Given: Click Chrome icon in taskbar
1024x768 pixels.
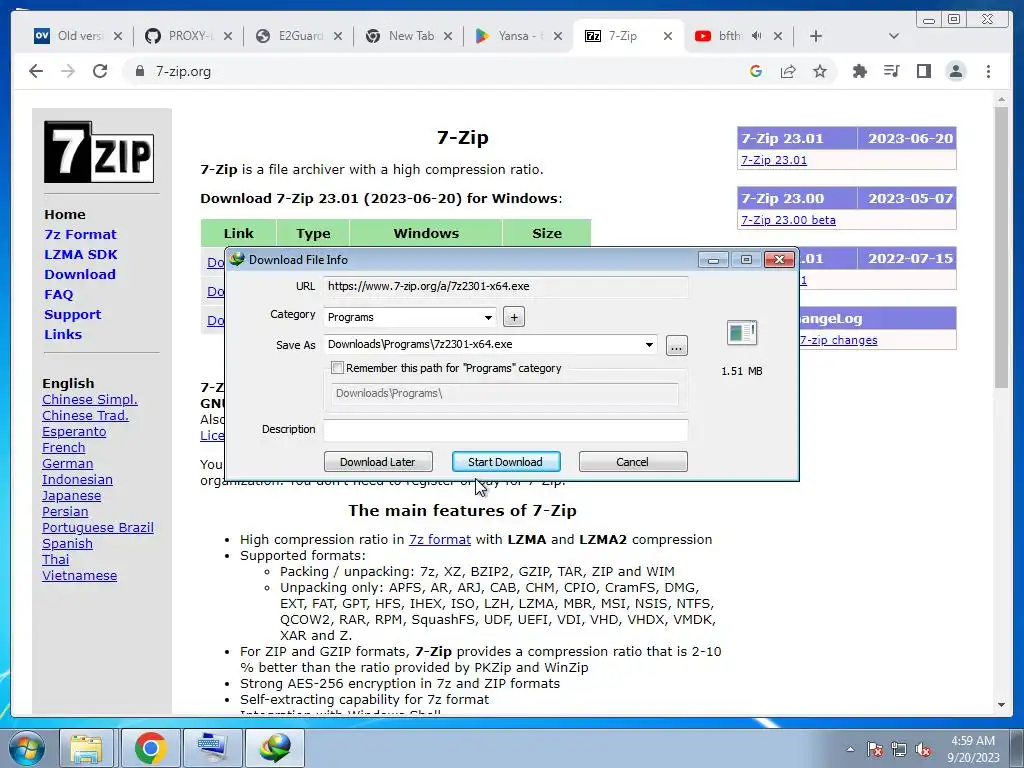Looking at the screenshot, I should [151, 748].
